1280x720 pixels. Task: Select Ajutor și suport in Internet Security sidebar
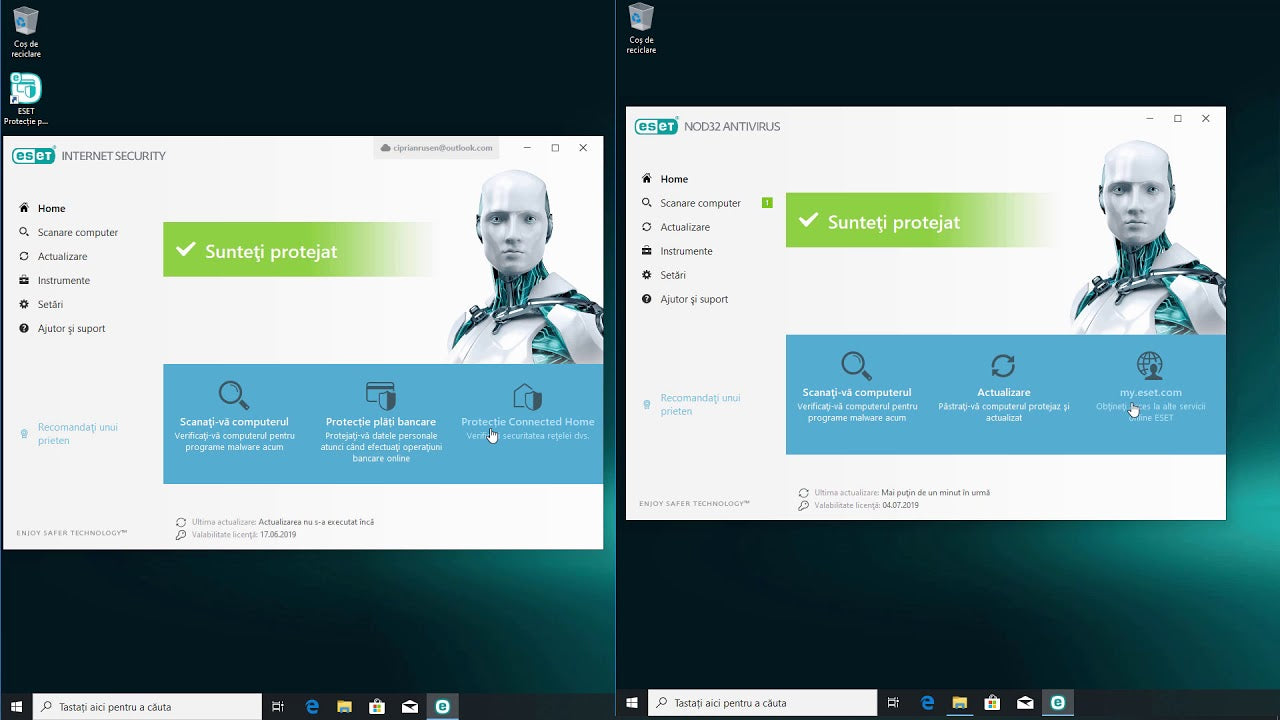71,328
